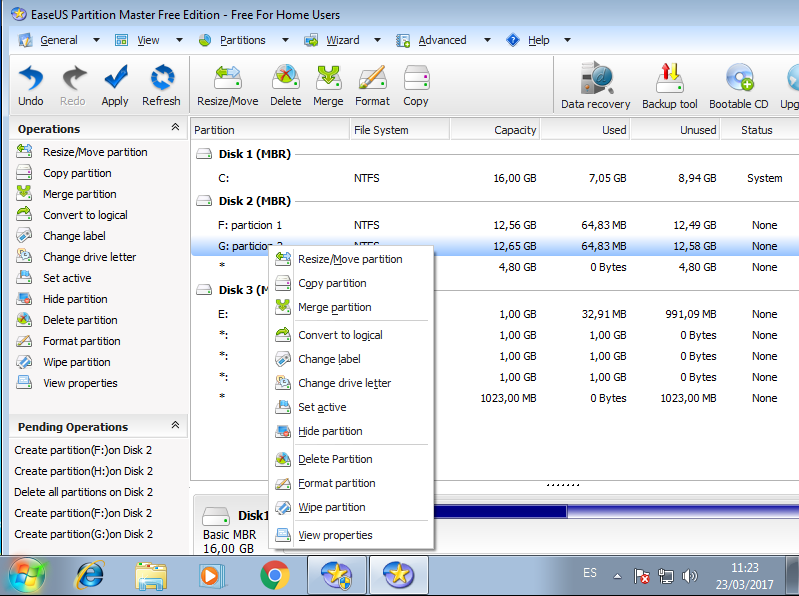Open the Data recovery tool
The image size is (799, 596).
click(596, 85)
